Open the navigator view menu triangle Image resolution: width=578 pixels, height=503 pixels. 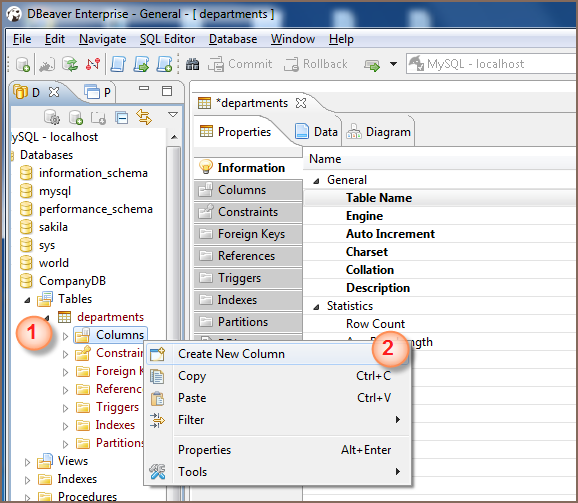click(173, 115)
